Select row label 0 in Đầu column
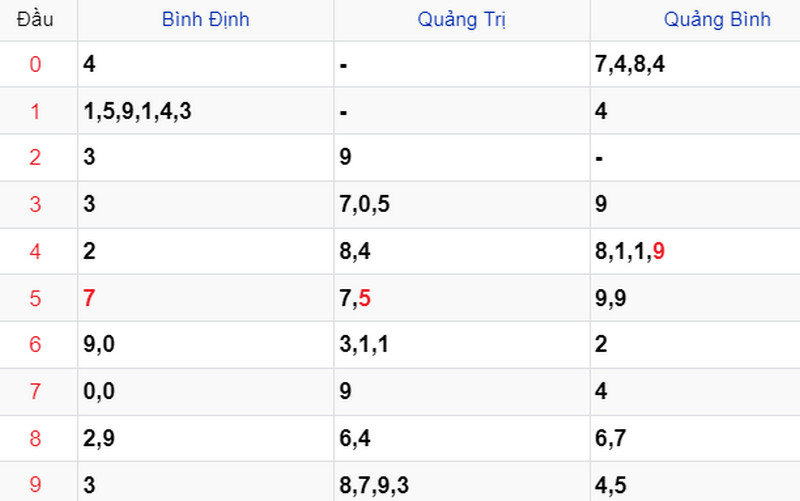 point(35,64)
